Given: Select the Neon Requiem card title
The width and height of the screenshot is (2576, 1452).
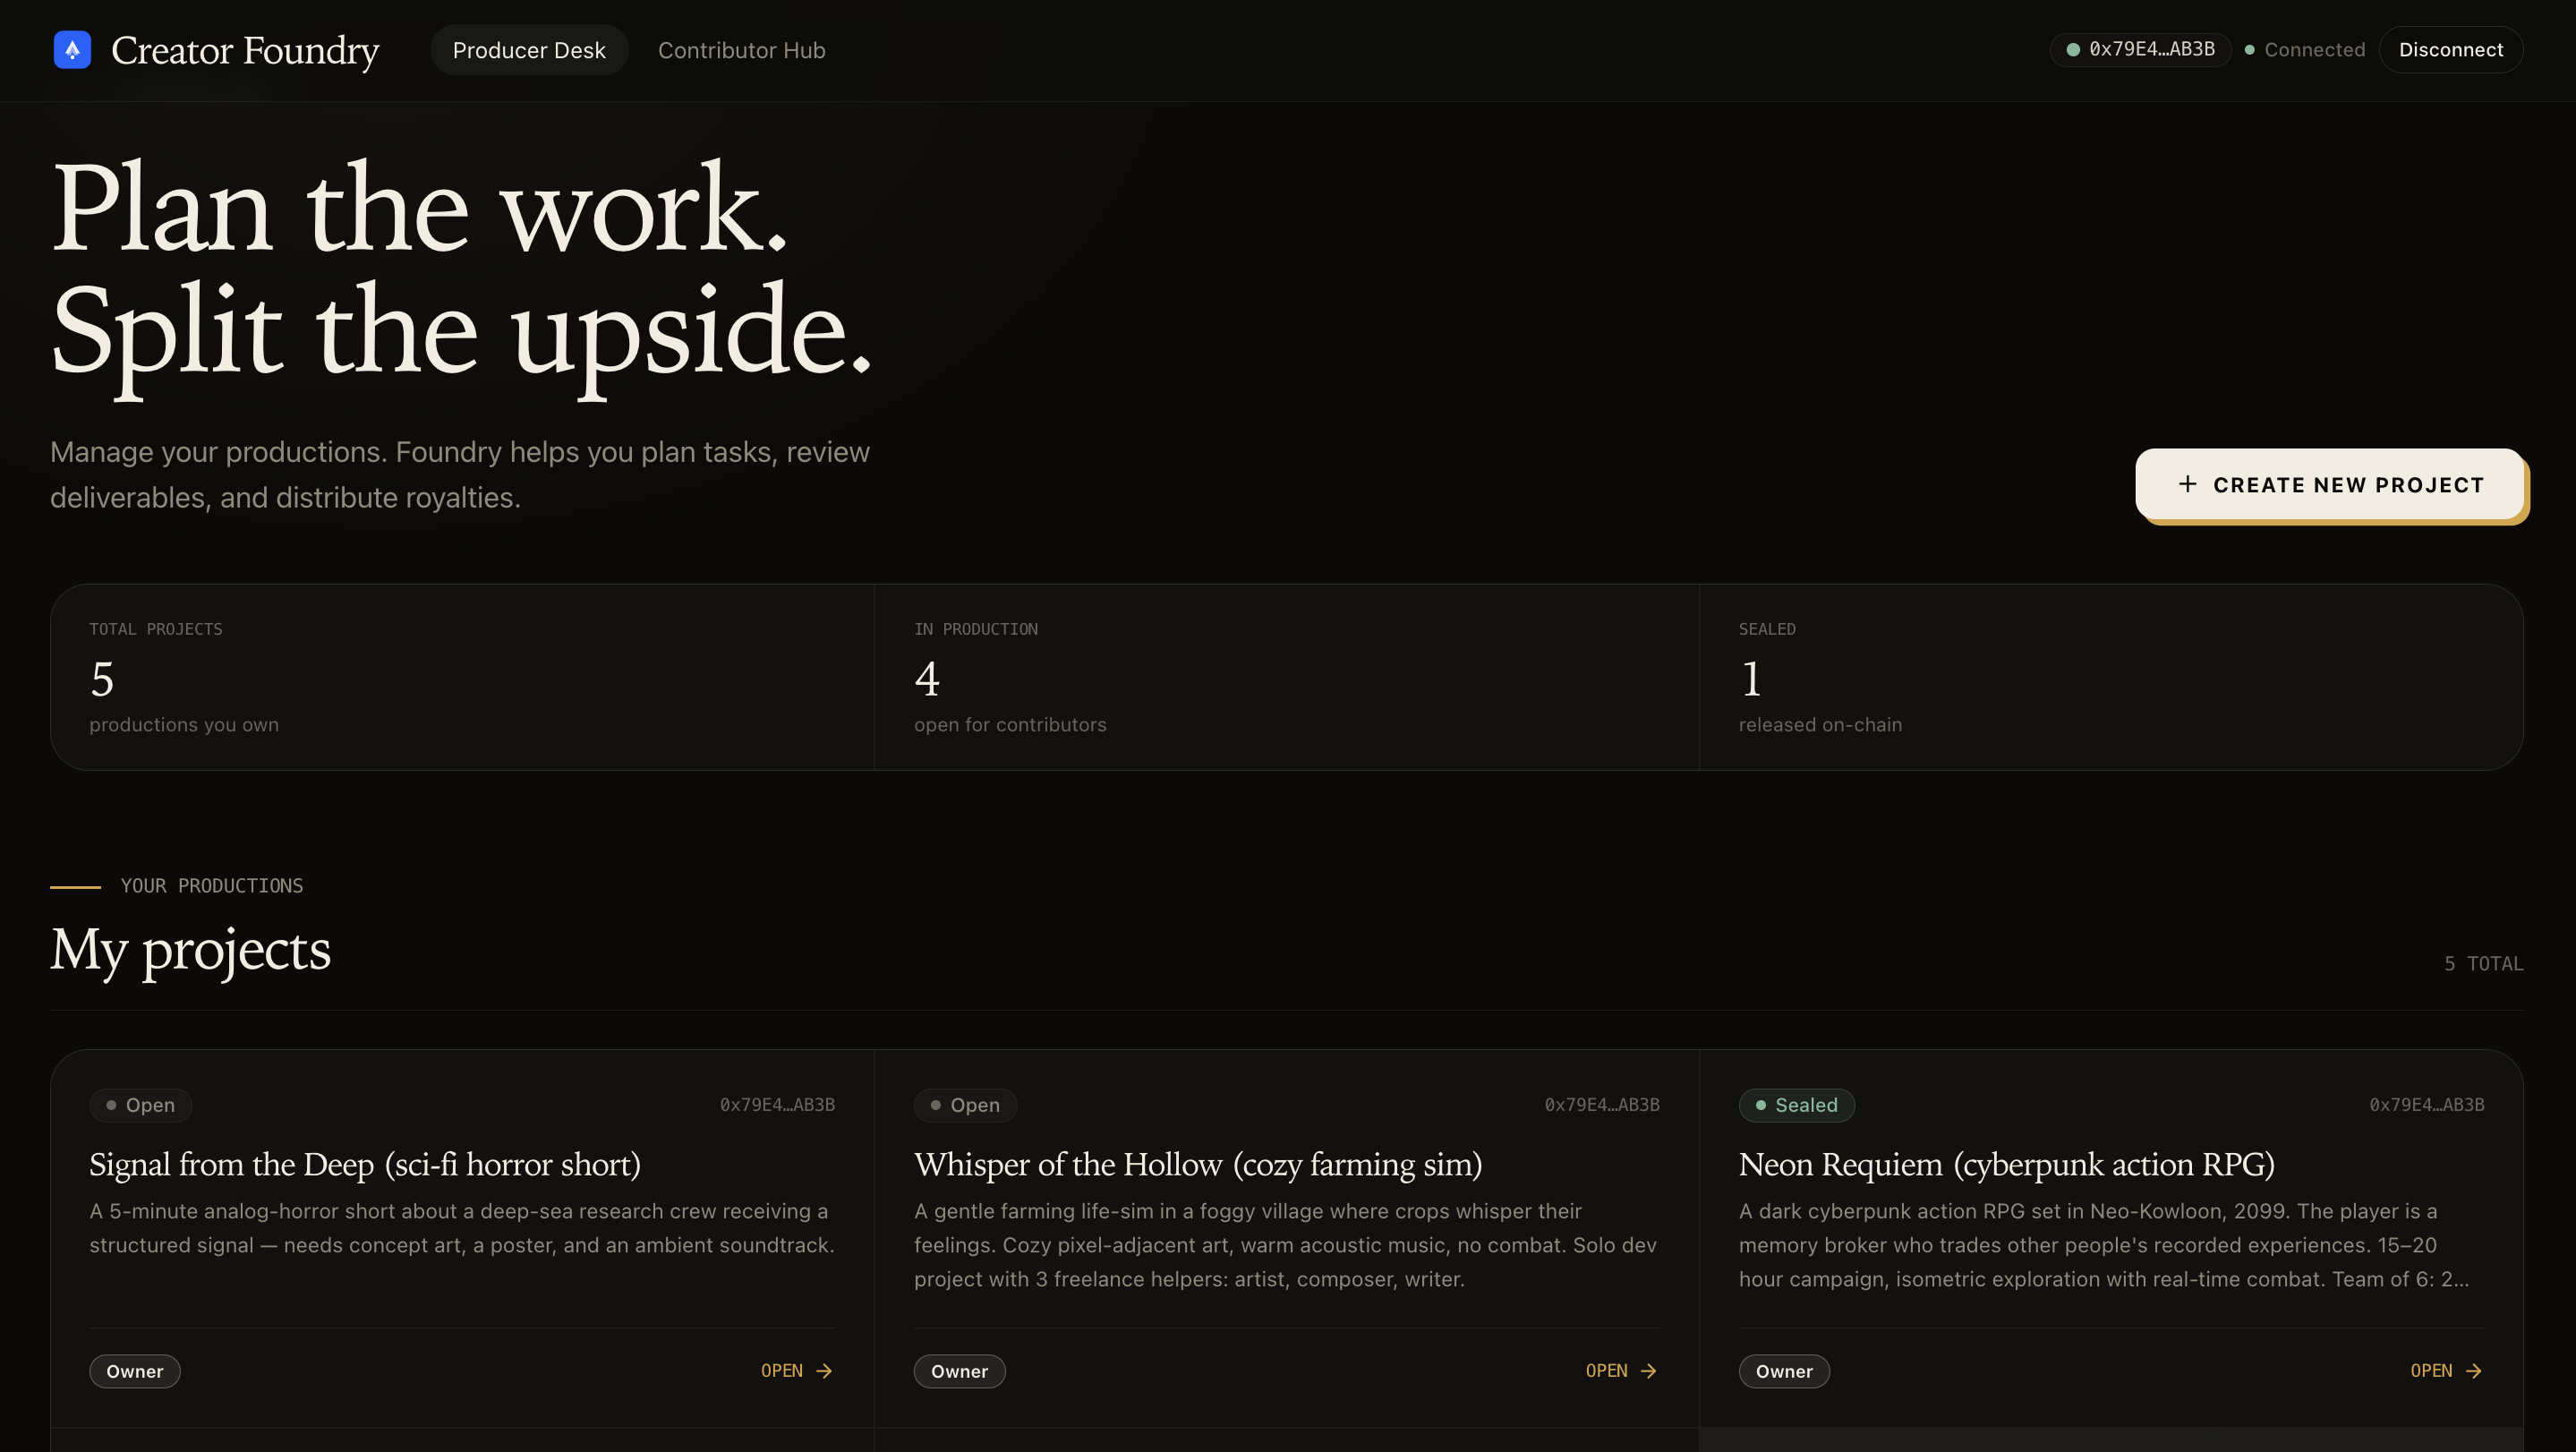Looking at the screenshot, I should (x=2007, y=1164).
